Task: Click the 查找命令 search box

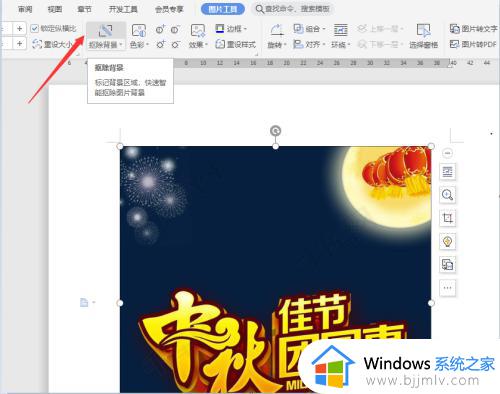Action: tap(293, 9)
